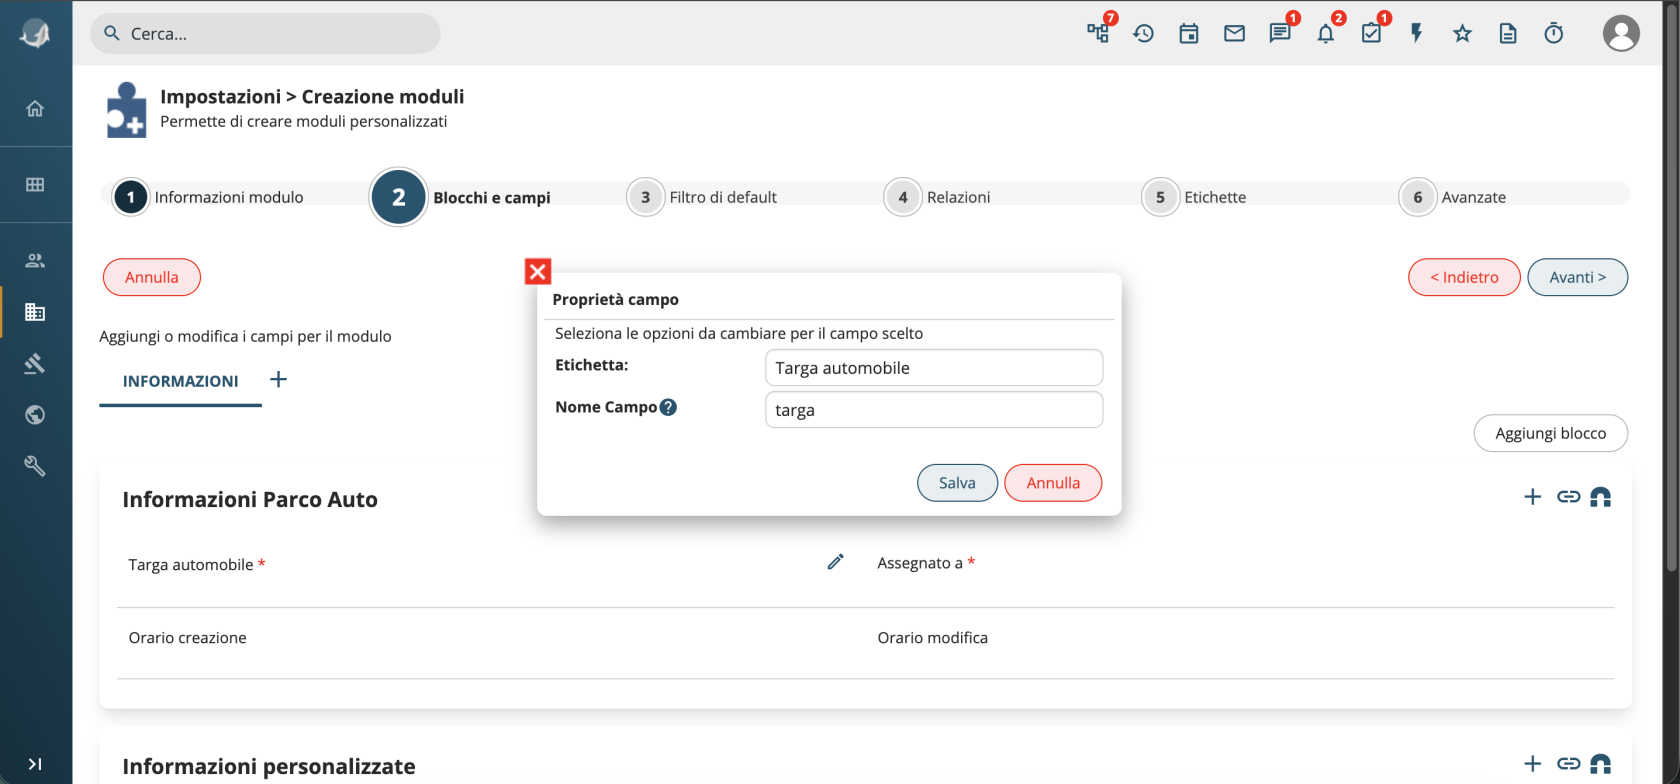Screen dimensions: 1680x784
Task: Click magnet icon in Informazioni personalizzate block
Action: point(1600,764)
